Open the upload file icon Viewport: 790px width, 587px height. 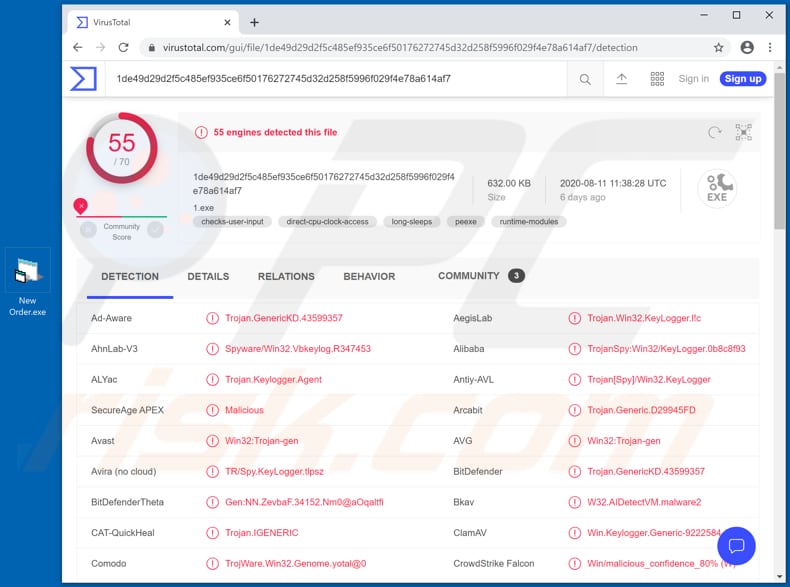[622, 79]
